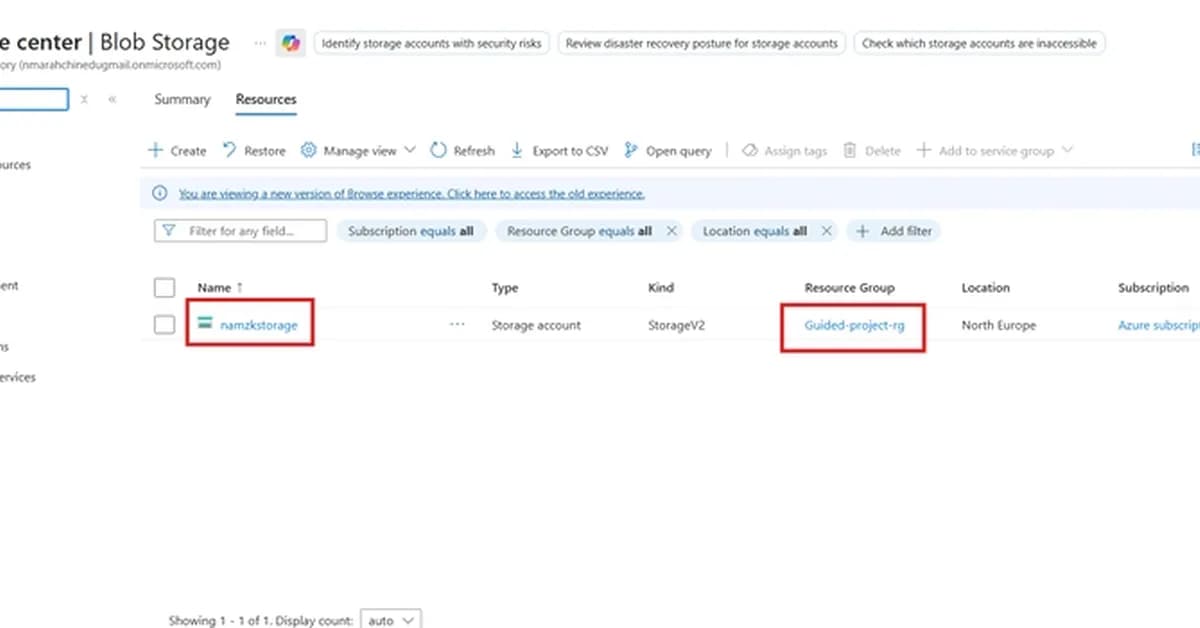The height and width of the screenshot is (628, 1200).
Task: Expand the Manage view dropdown
Action: pos(408,150)
